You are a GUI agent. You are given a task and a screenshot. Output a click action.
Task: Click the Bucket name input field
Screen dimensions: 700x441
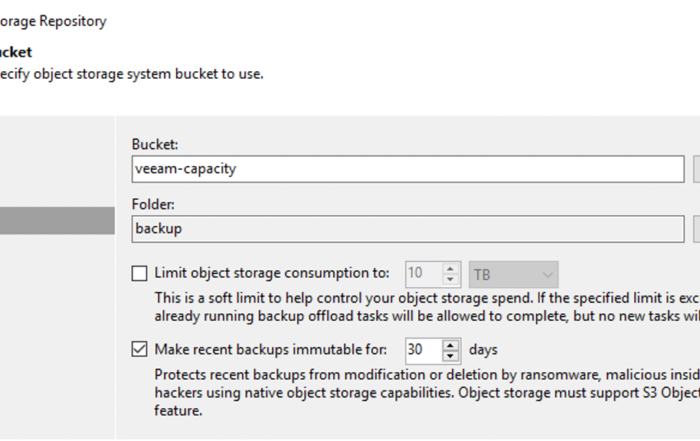point(407,169)
